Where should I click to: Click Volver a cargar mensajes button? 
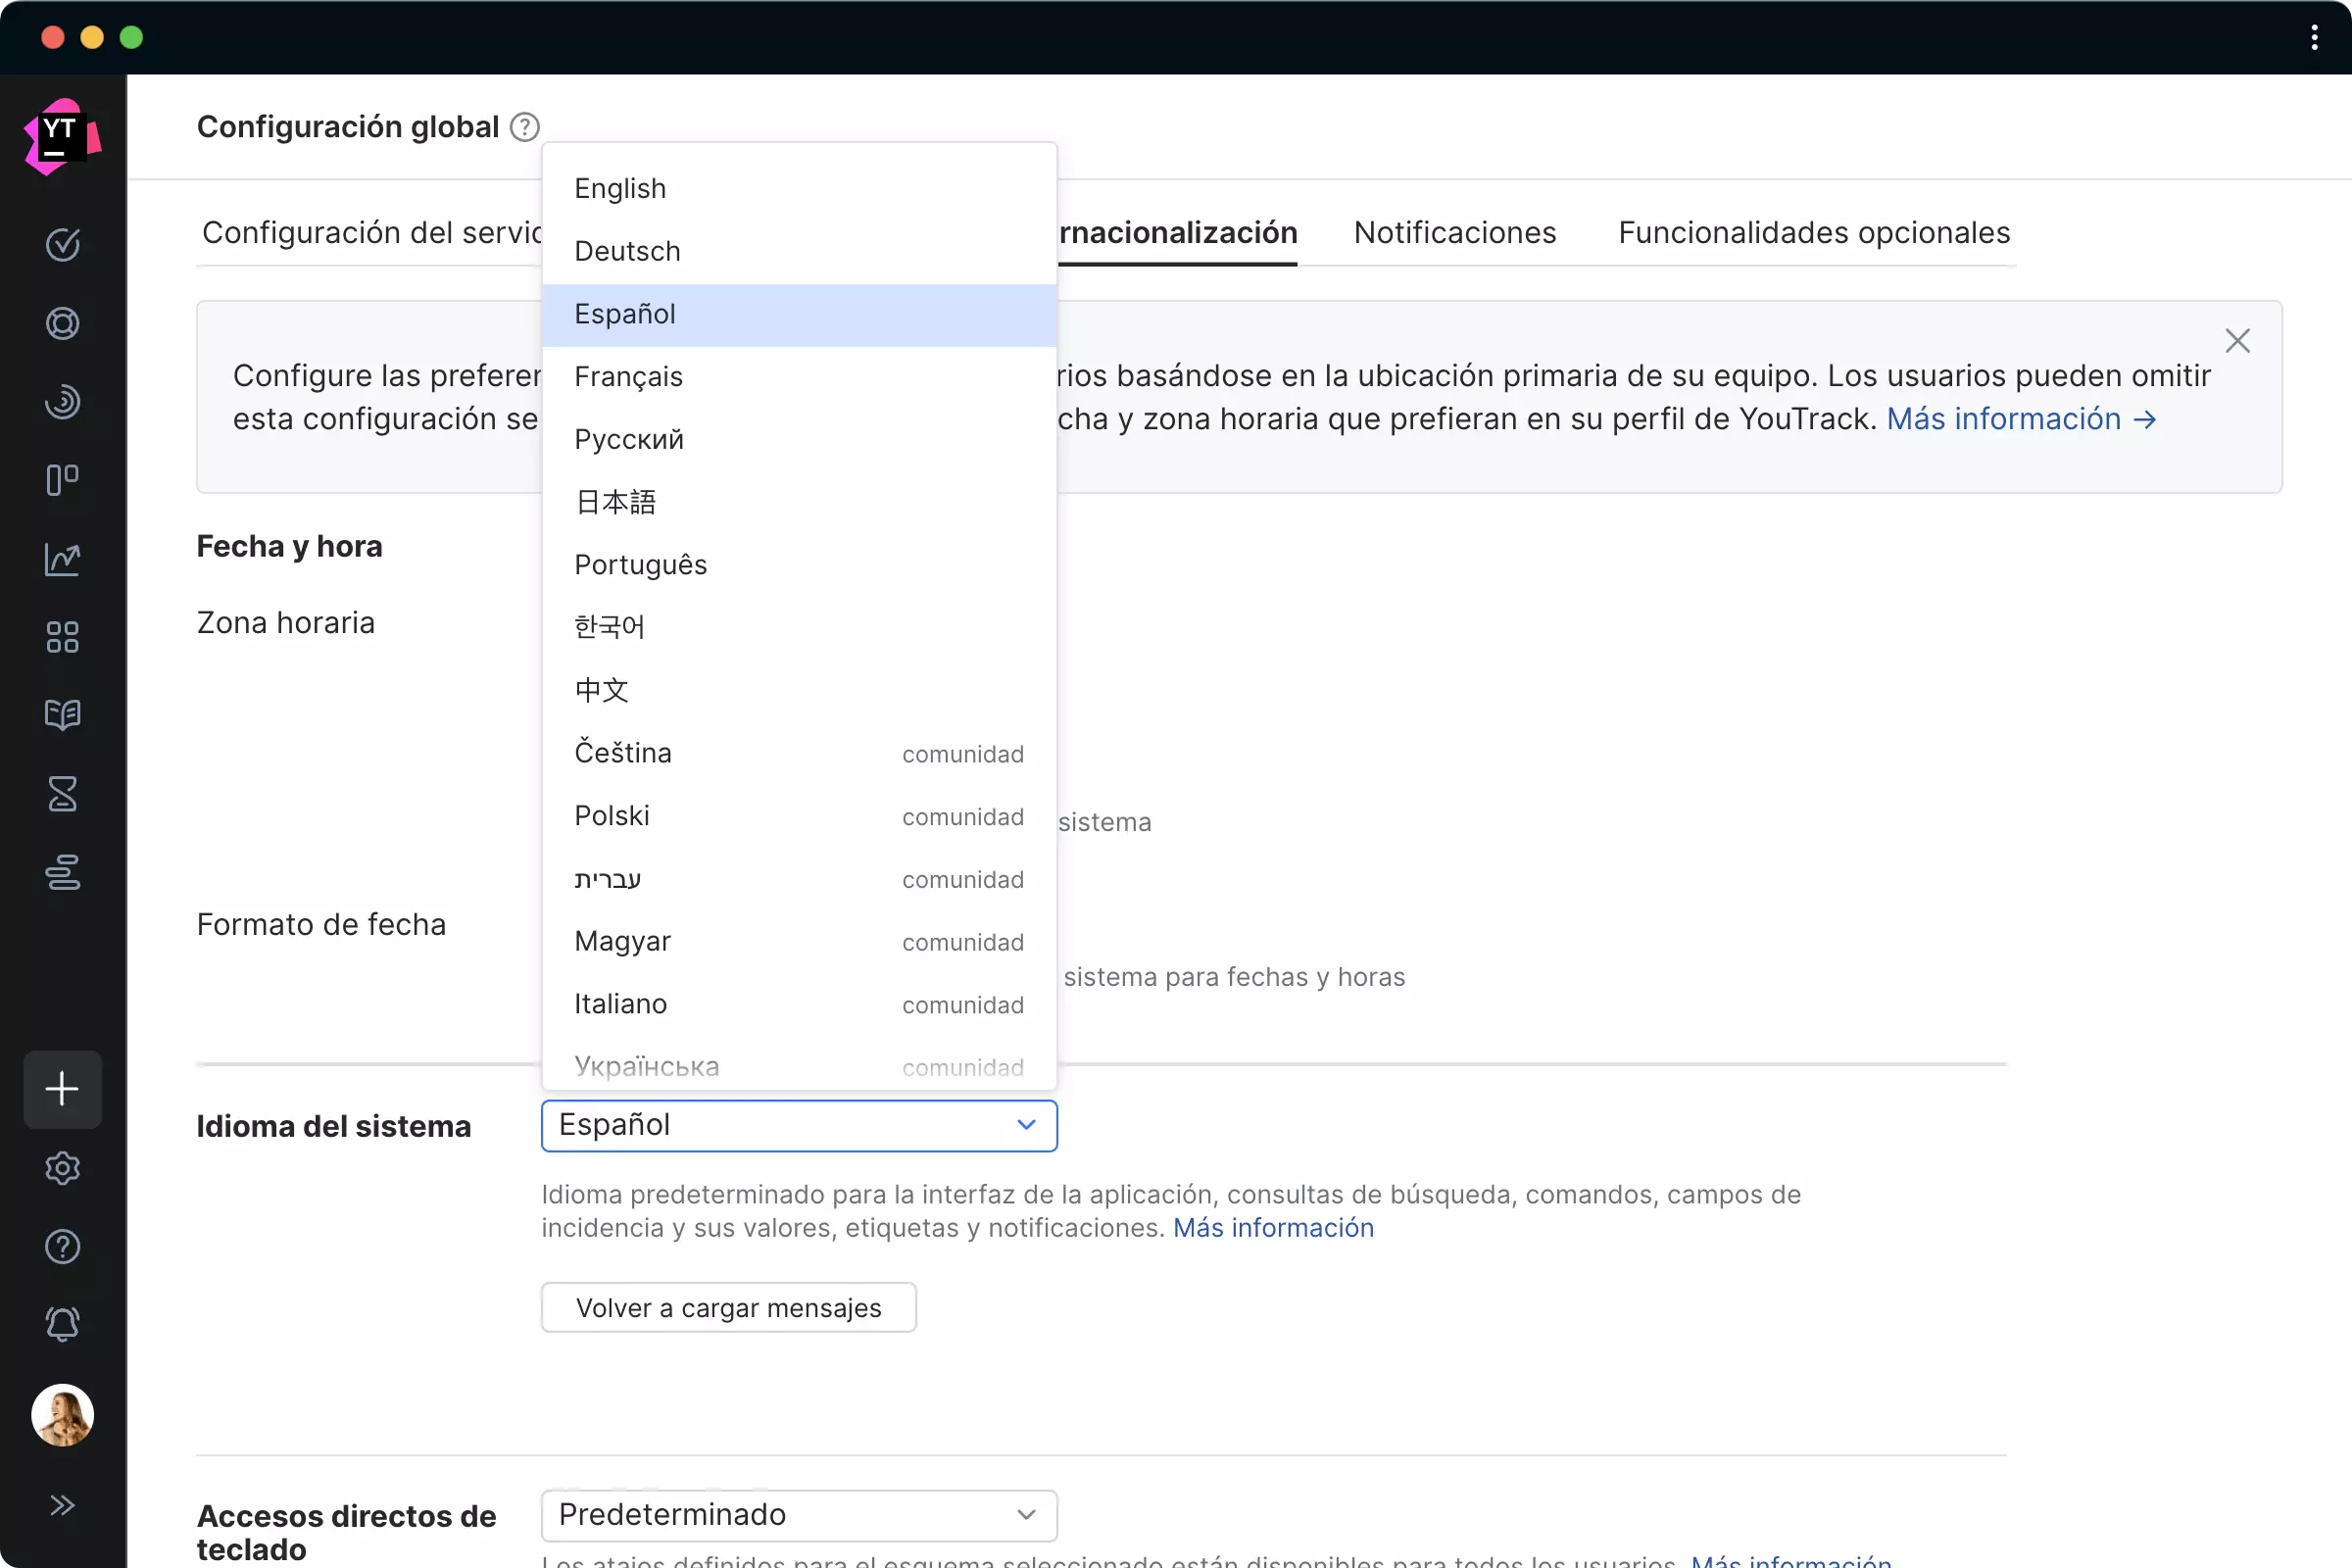pyautogui.click(x=728, y=1308)
